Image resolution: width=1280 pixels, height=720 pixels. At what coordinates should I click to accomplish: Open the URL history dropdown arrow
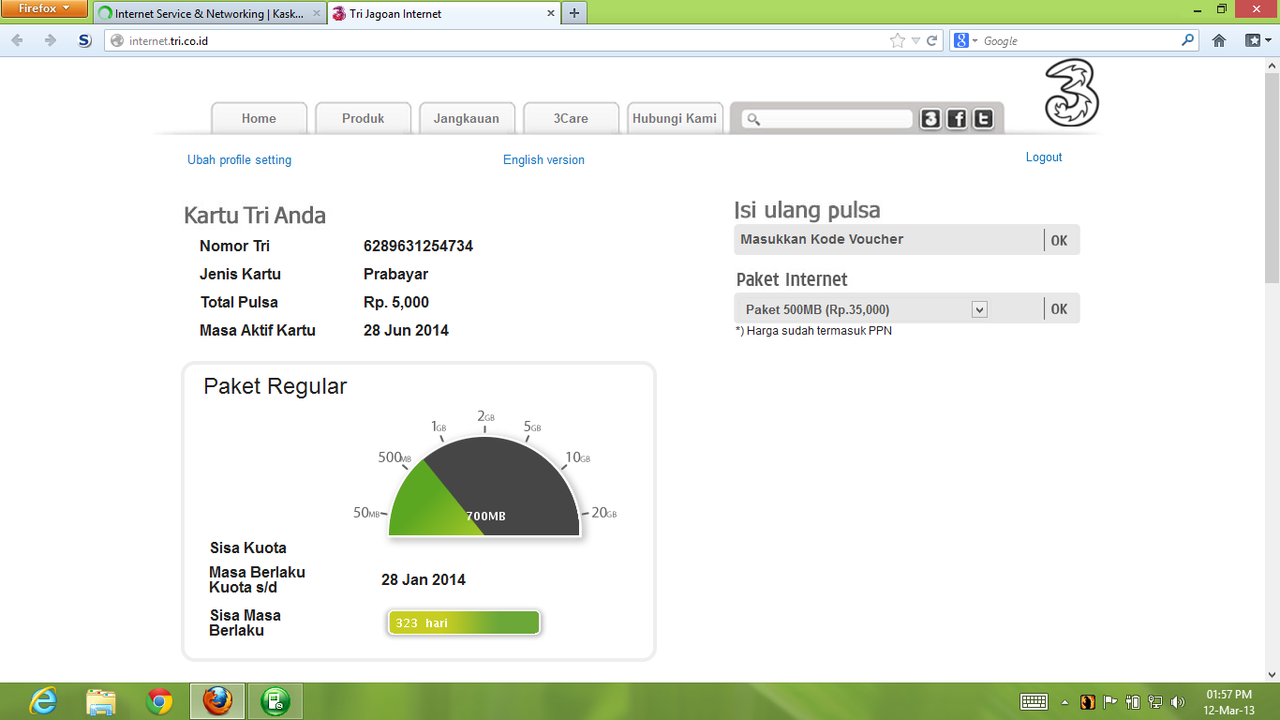tap(915, 41)
